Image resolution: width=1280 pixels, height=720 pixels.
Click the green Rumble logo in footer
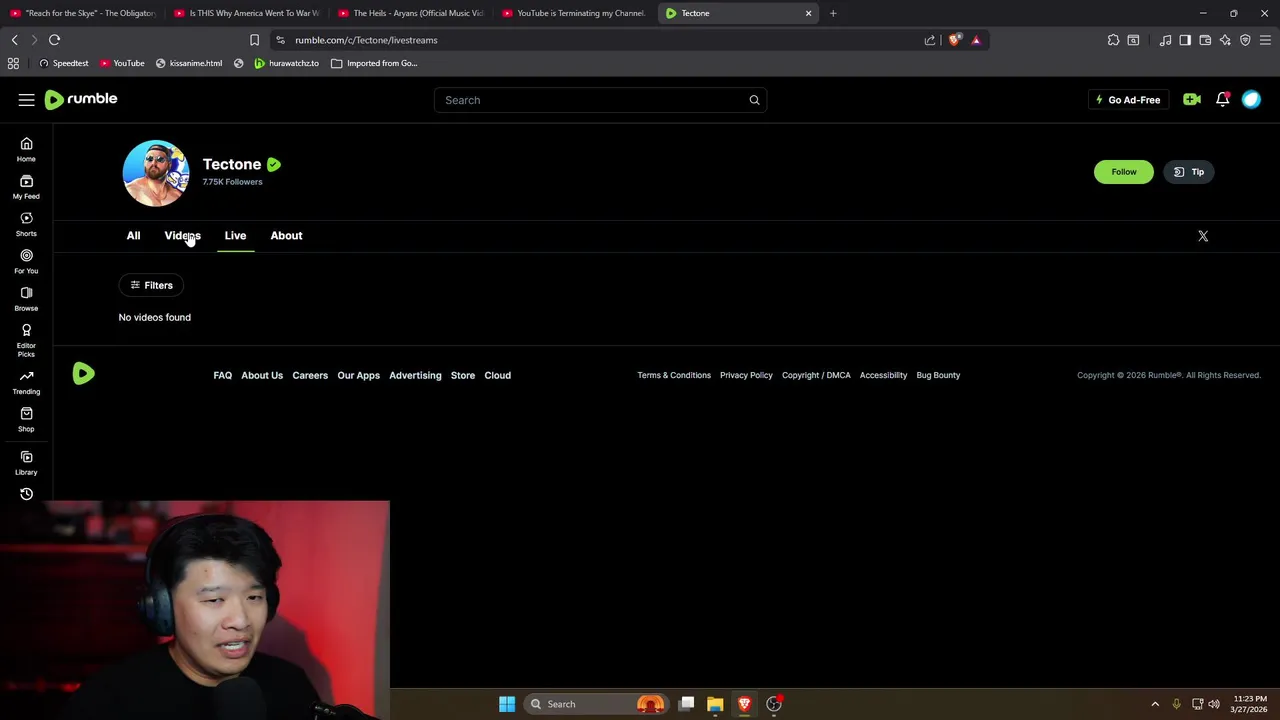tap(84, 373)
